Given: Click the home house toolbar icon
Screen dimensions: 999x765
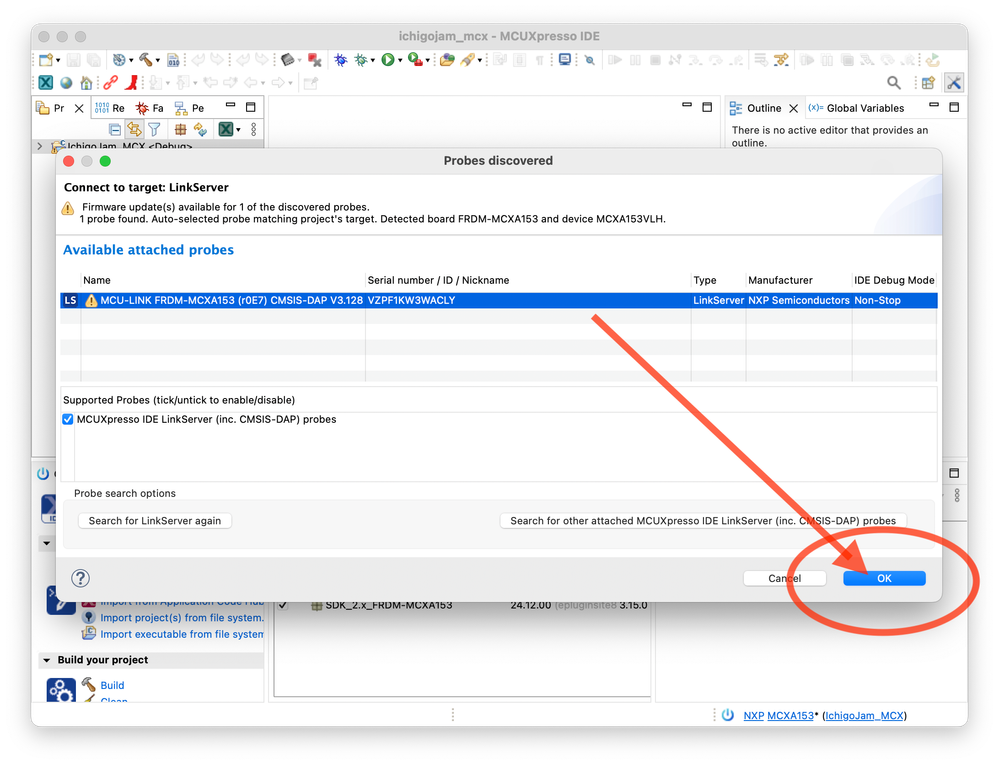Looking at the screenshot, I should pyautogui.click(x=86, y=83).
